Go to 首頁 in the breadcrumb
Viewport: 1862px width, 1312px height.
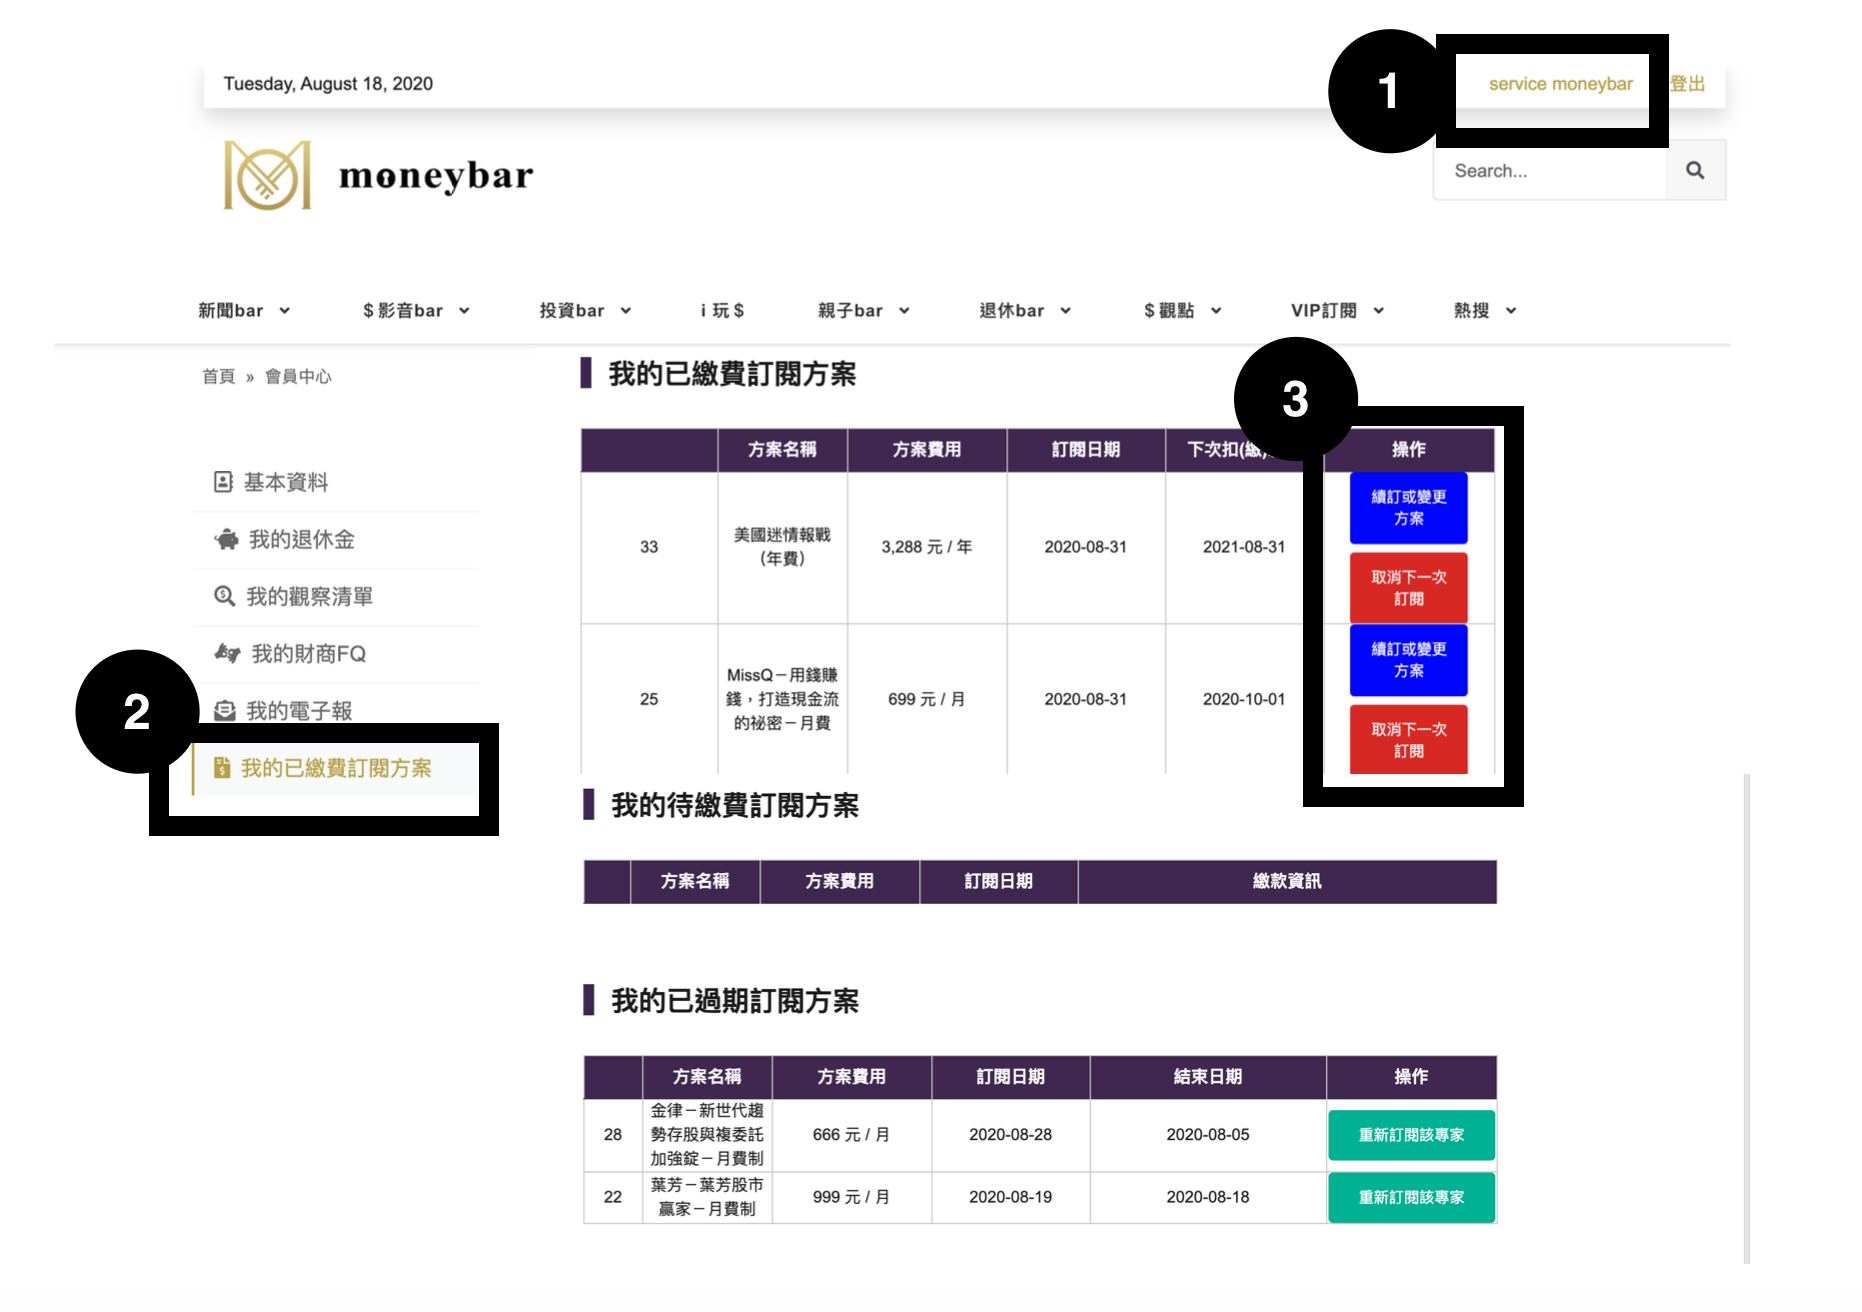point(218,377)
